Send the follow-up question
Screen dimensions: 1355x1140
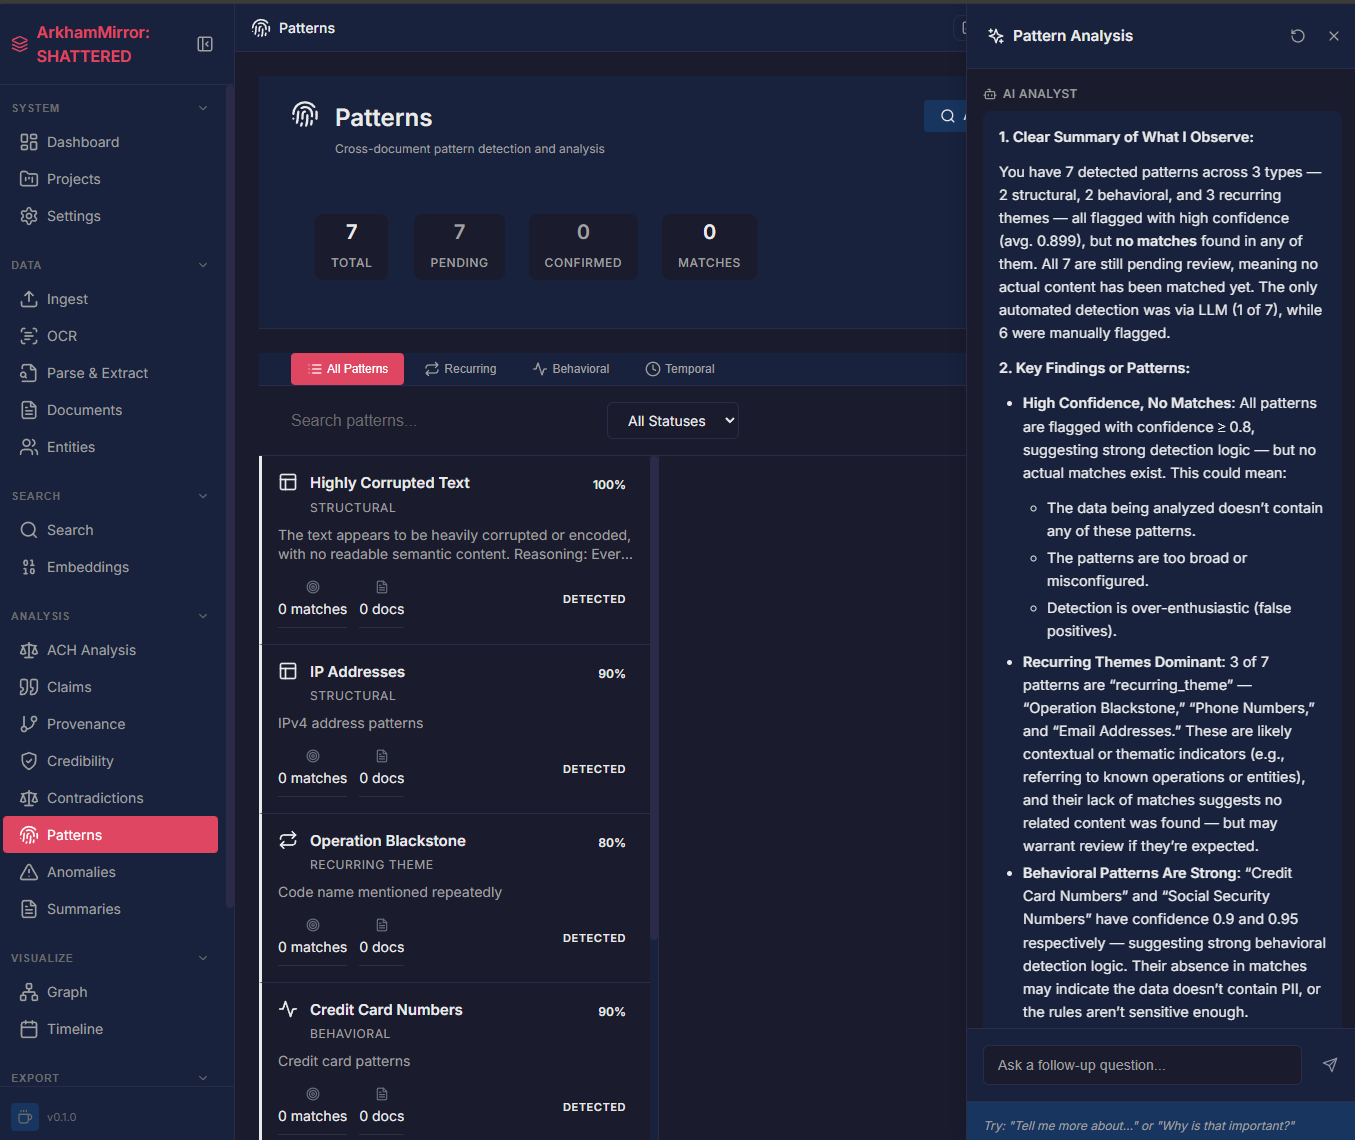click(1330, 1065)
